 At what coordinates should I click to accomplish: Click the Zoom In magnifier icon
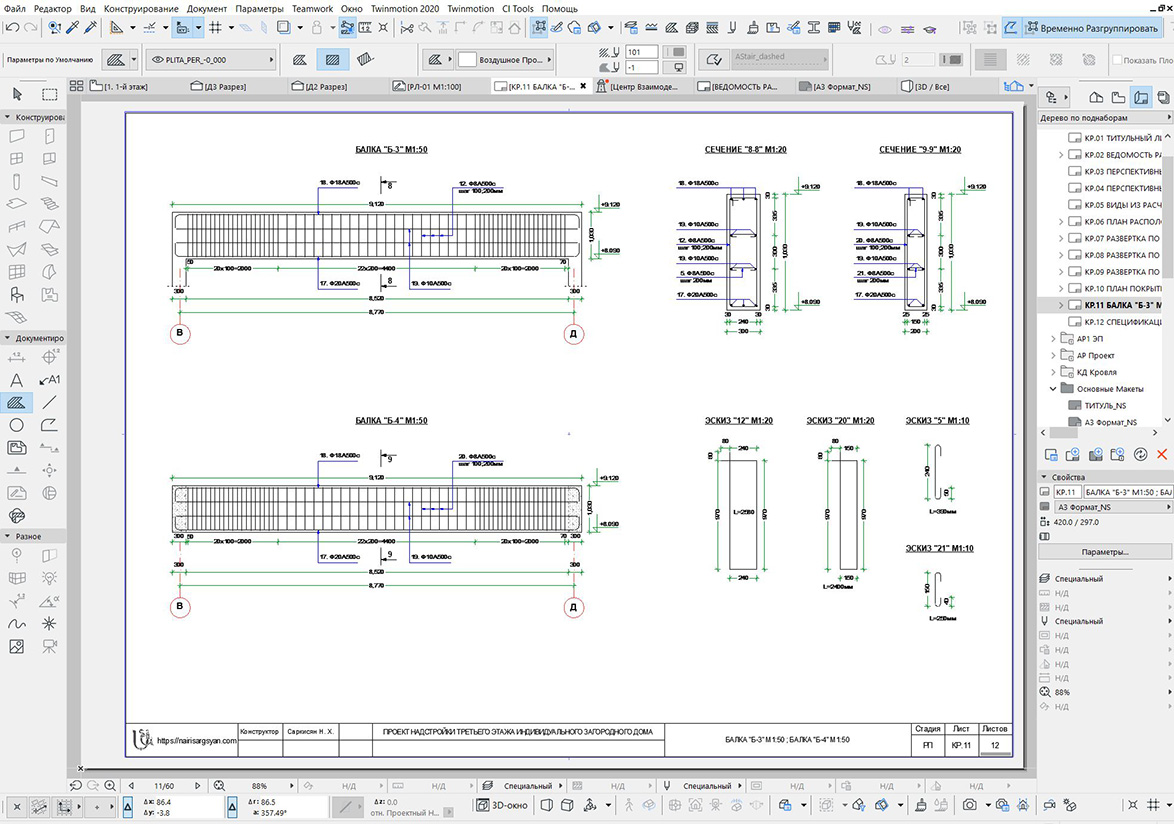(x=110, y=786)
